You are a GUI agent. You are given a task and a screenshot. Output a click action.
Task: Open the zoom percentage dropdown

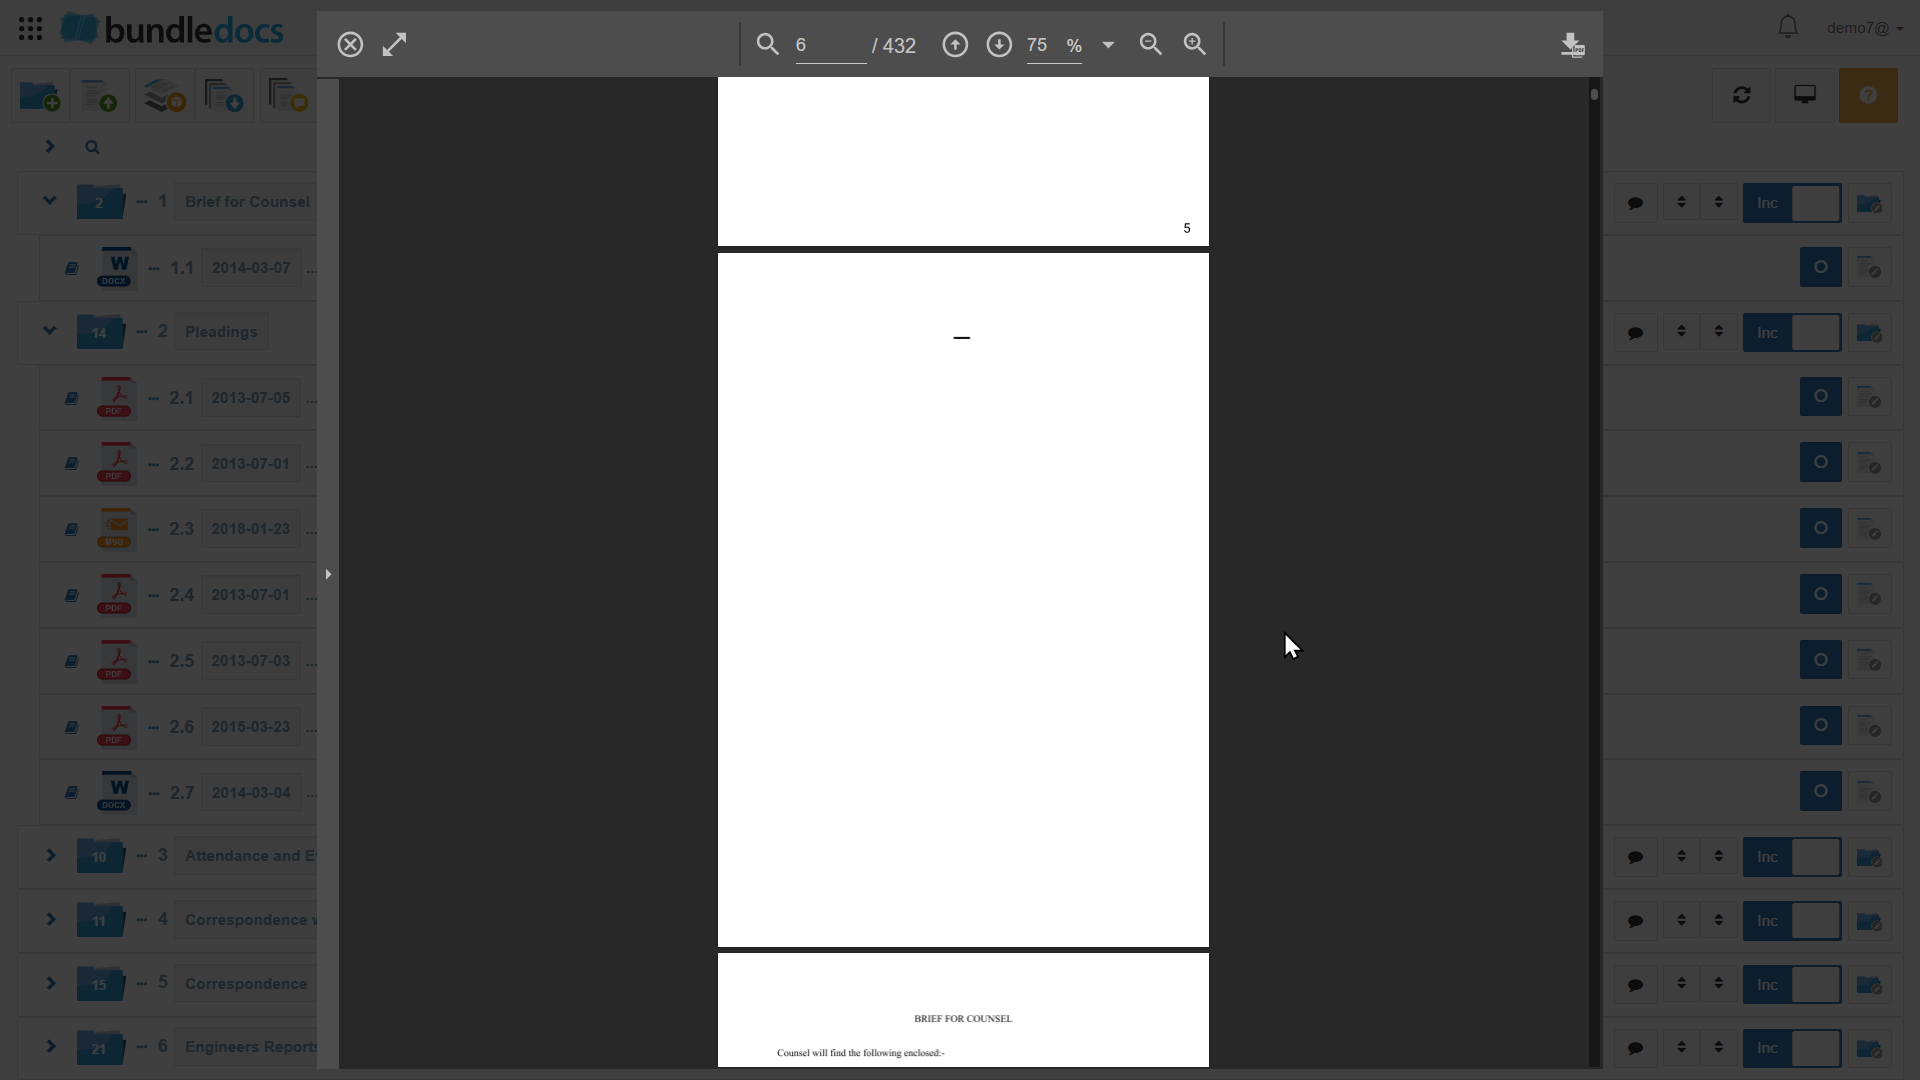(x=1108, y=45)
